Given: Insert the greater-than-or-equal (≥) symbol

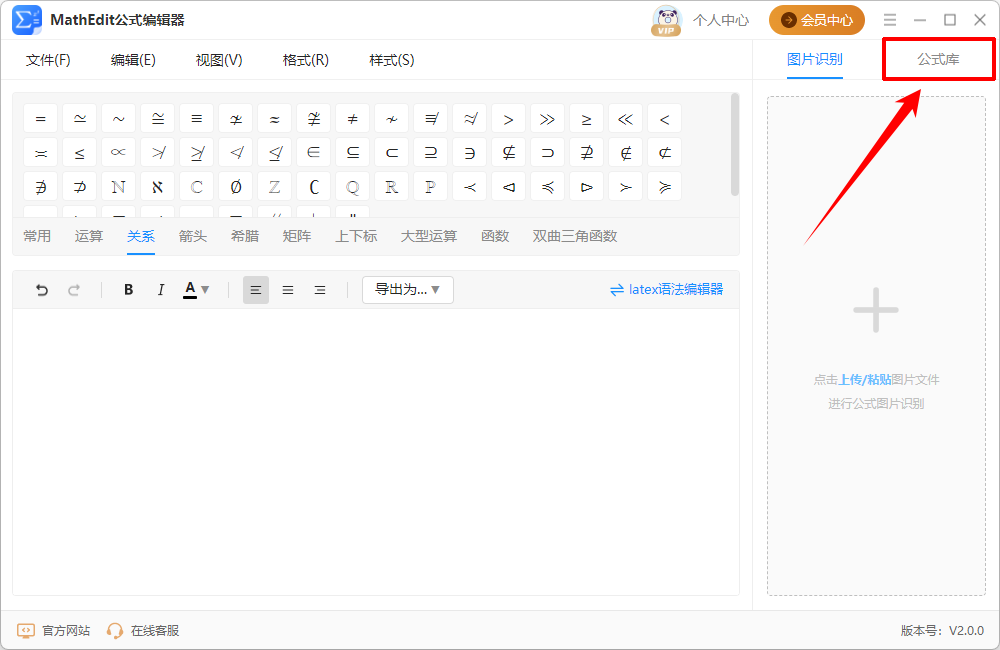Looking at the screenshot, I should 586,119.
